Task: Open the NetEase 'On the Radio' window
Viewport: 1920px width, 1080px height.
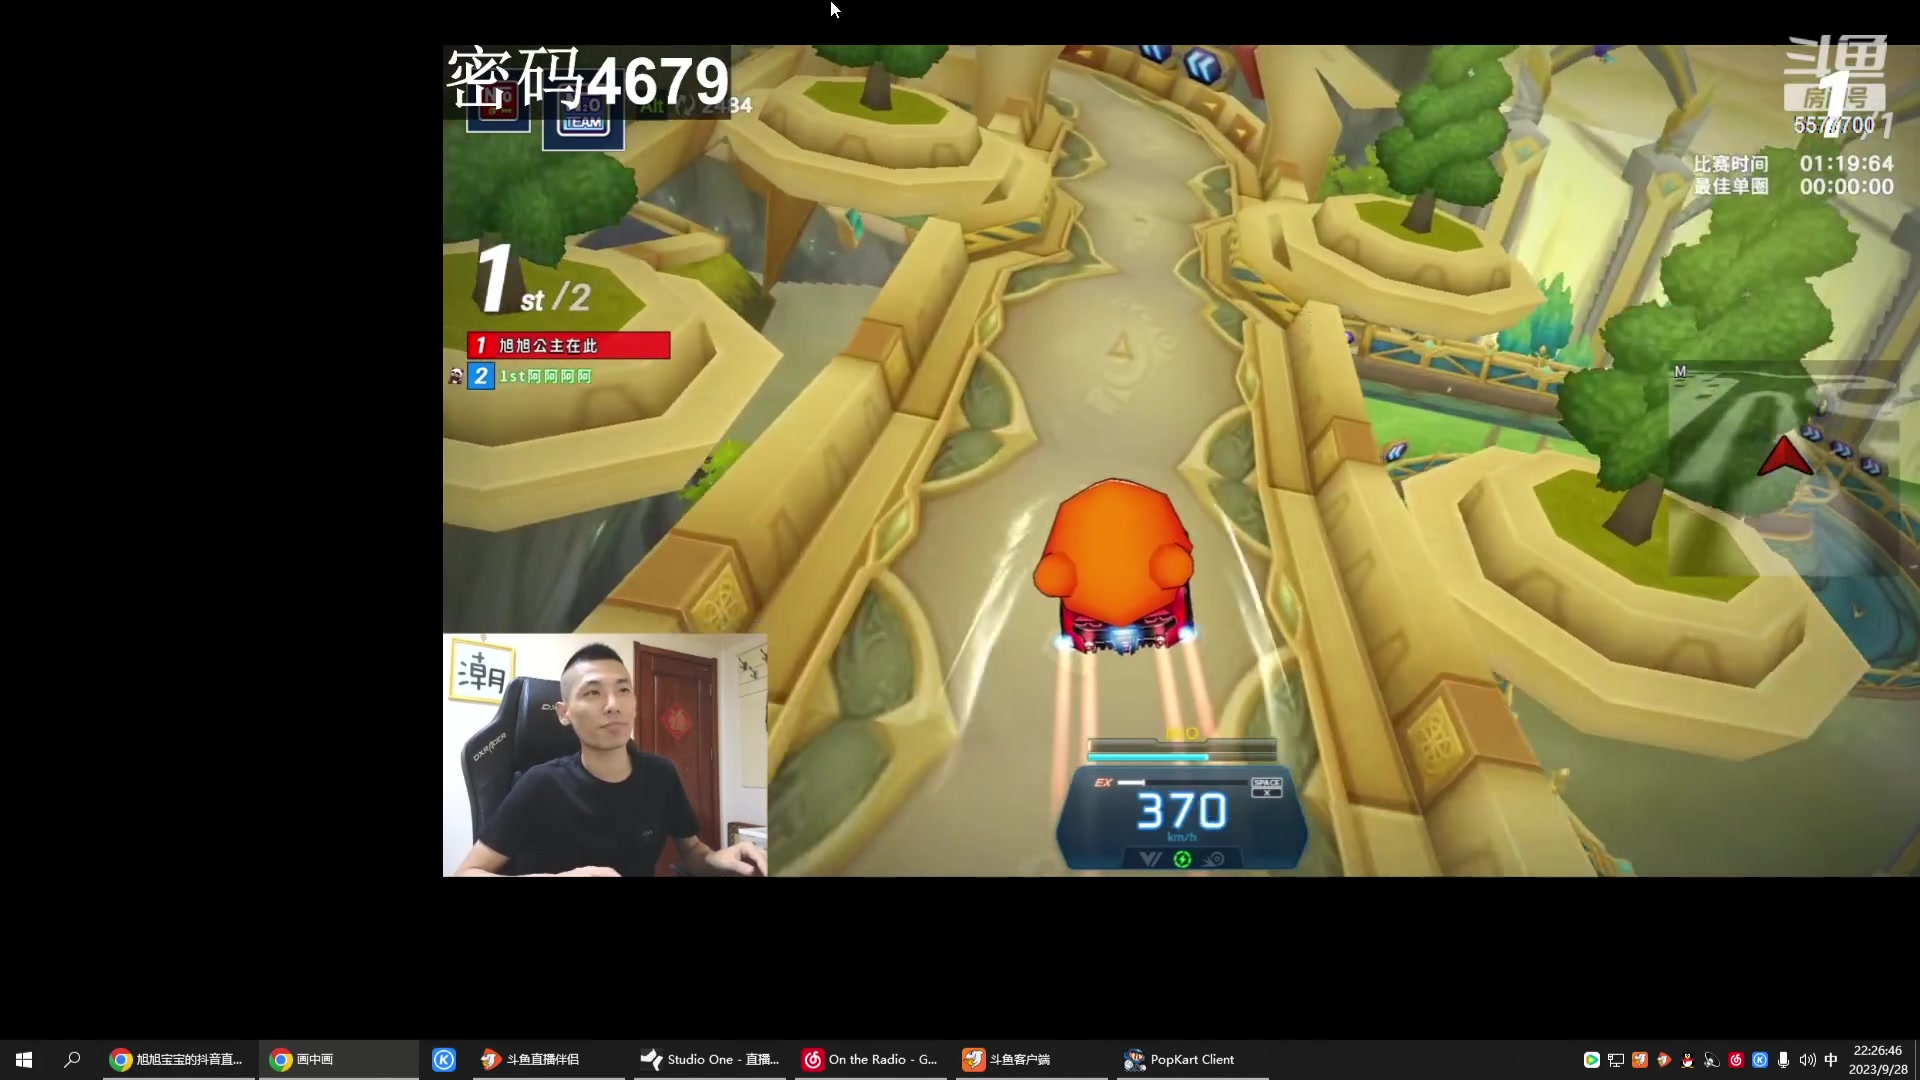Action: pos(872,1059)
